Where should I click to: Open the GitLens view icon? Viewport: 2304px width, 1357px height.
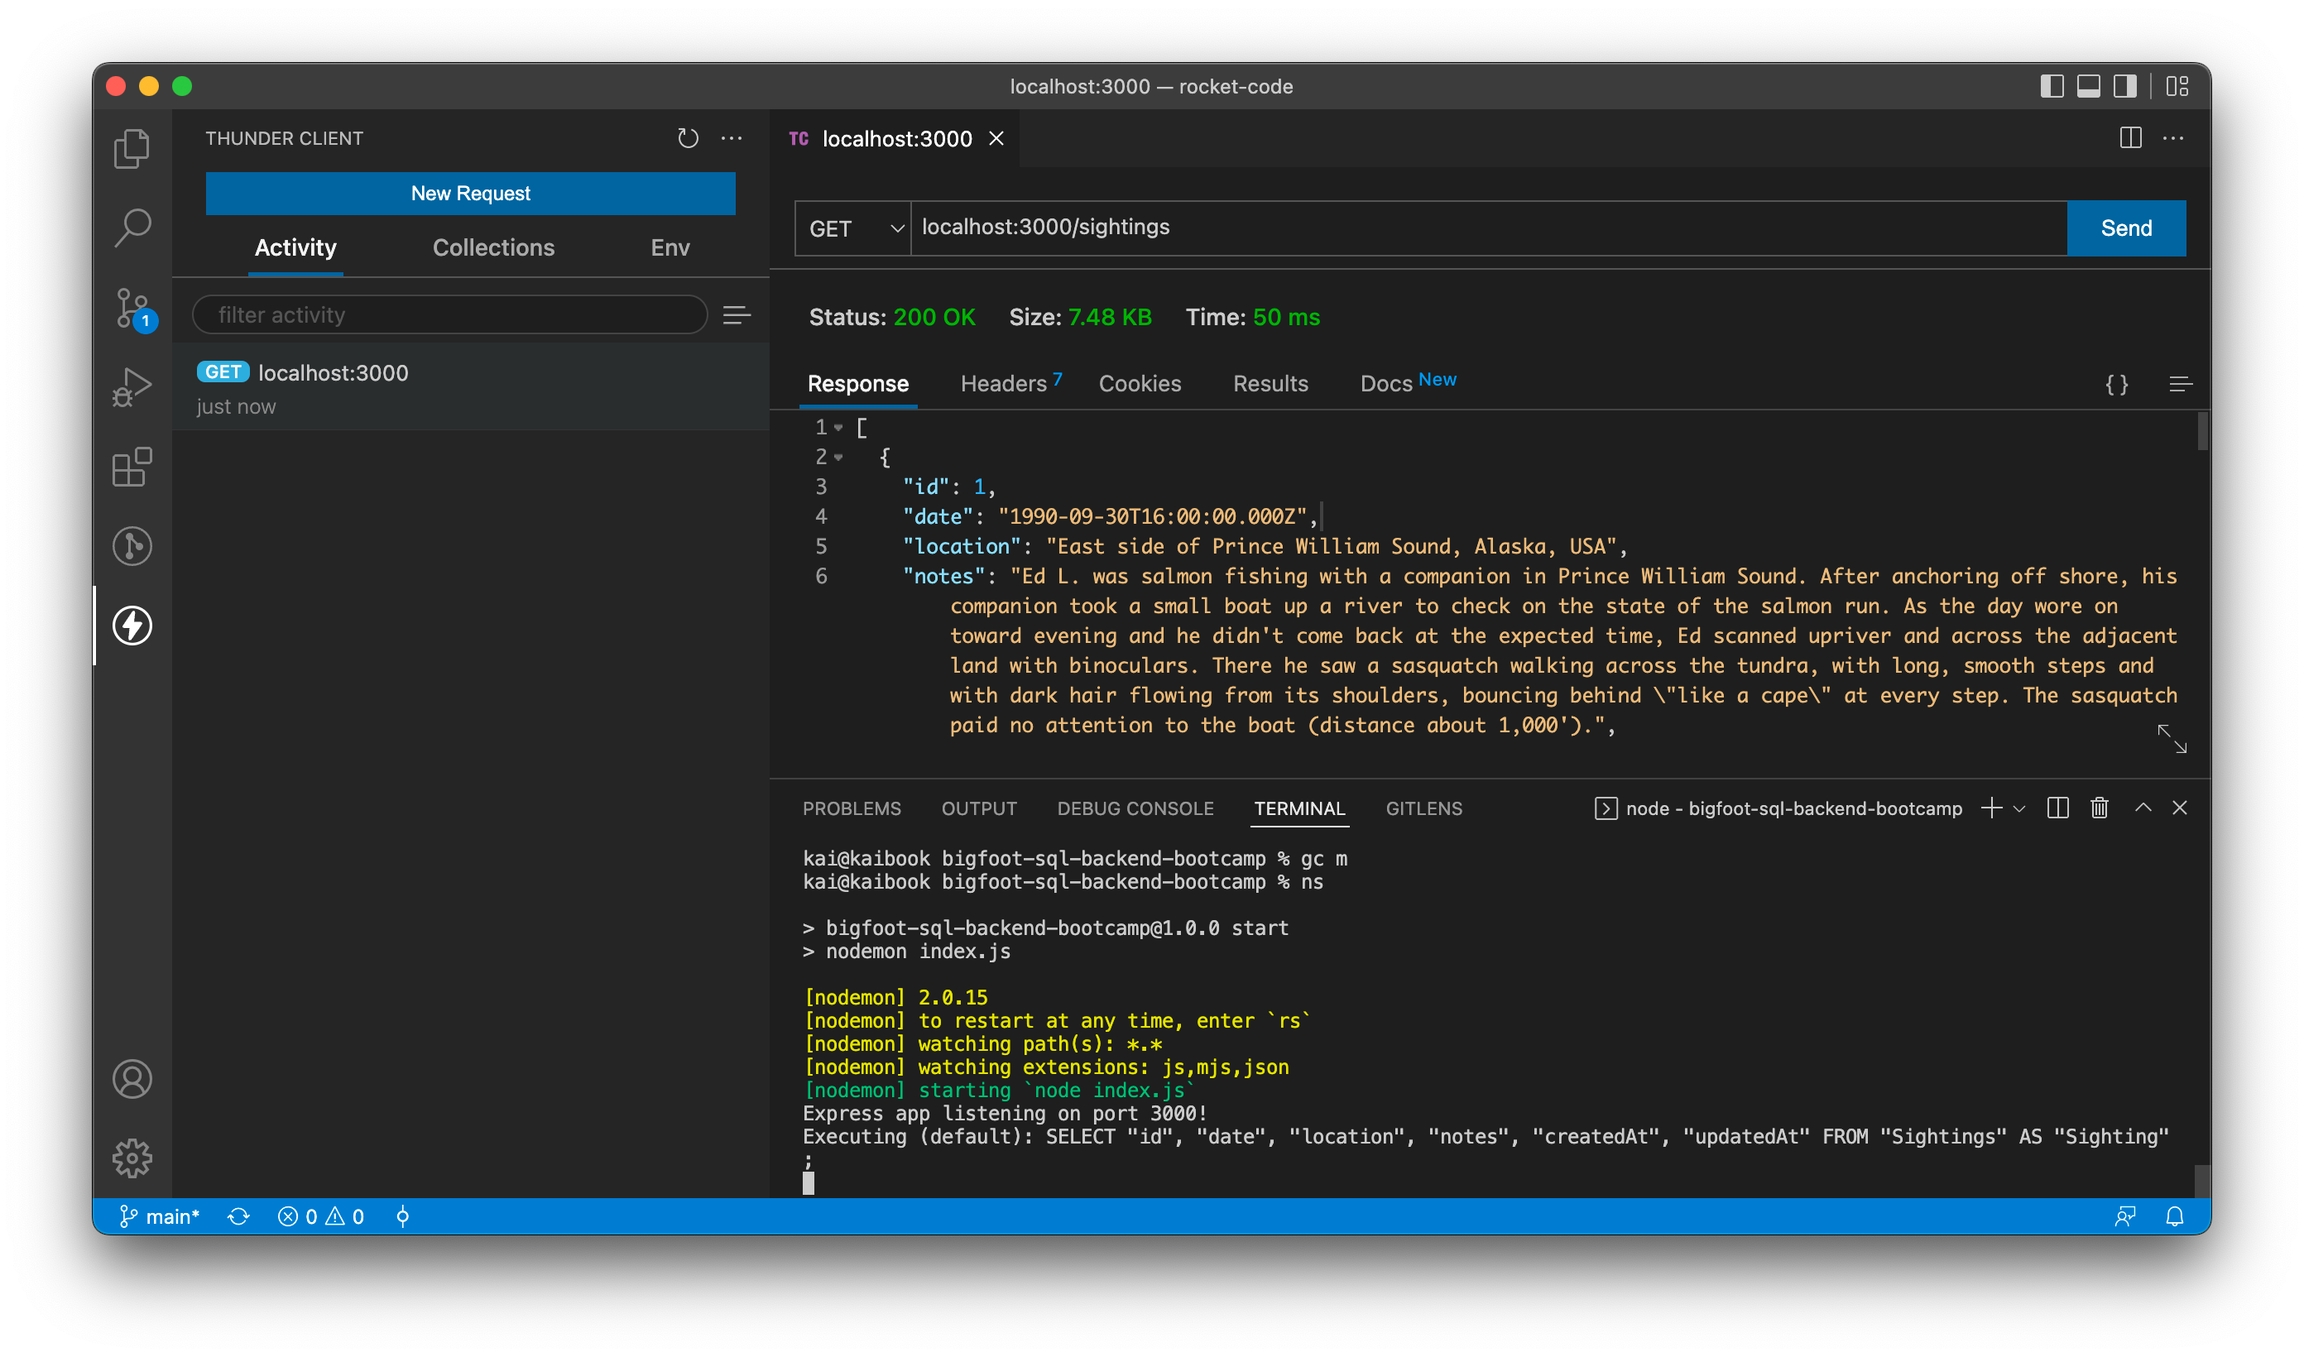[x=132, y=546]
